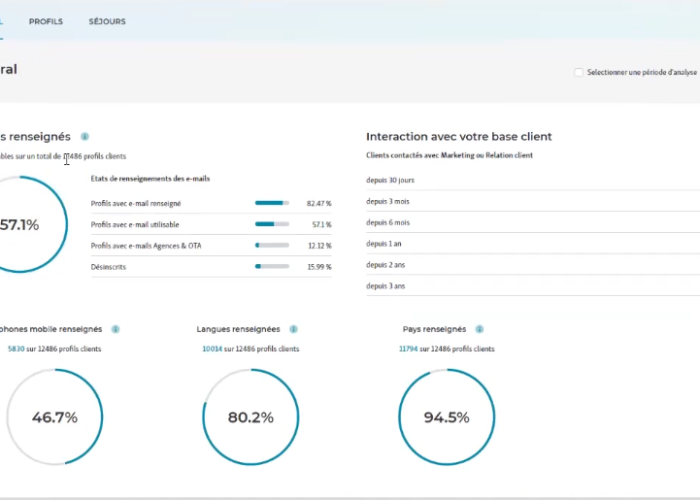The width and height of the screenshot is (700, 500).
Task: Click info icon next to Pays renseignés
Action: (x=479, y=329)
